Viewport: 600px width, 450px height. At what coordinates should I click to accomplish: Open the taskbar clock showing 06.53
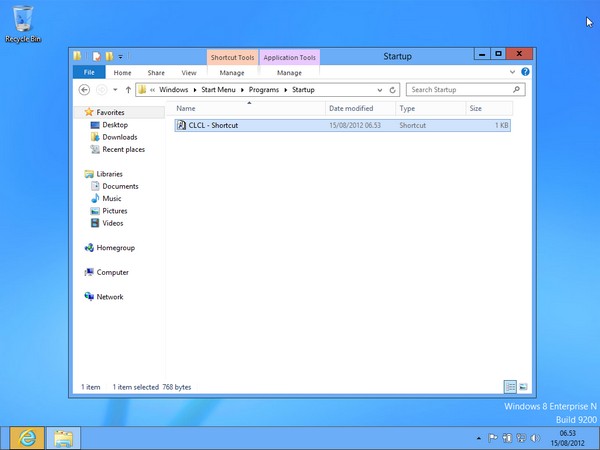[567, 438]
